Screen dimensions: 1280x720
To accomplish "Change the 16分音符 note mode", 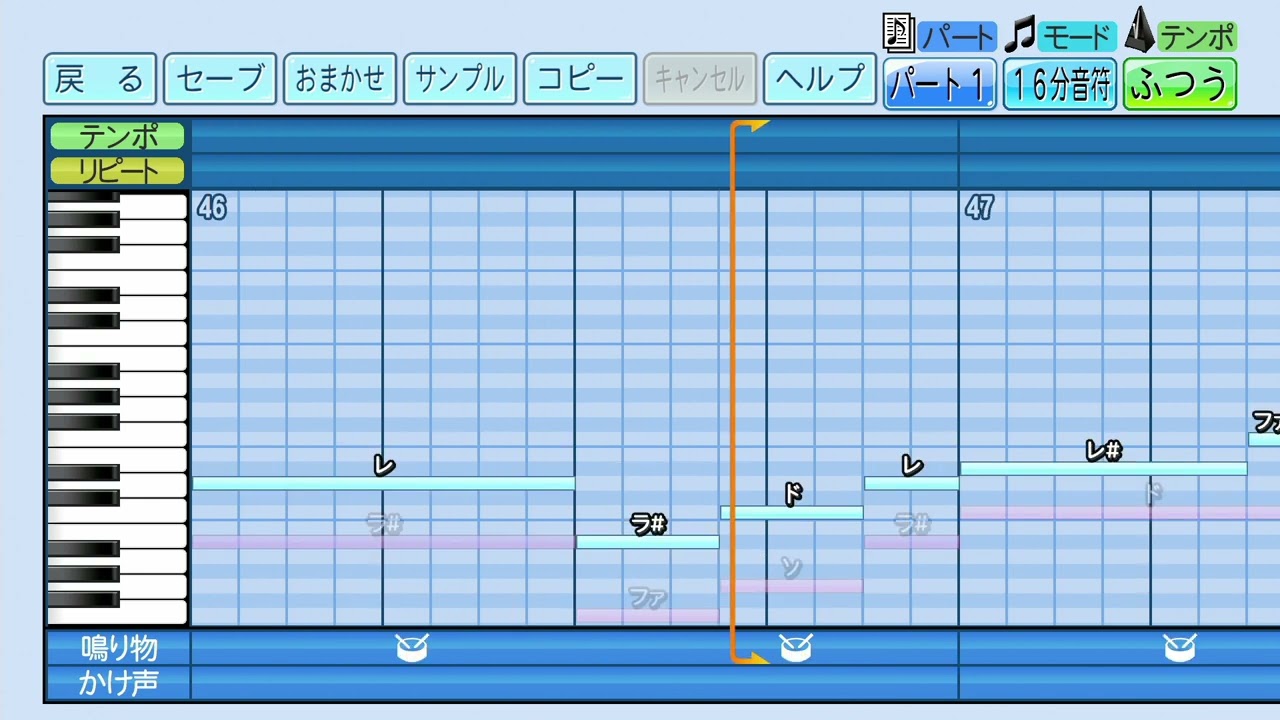I will pyautogui.click(x=1060, y=84).
